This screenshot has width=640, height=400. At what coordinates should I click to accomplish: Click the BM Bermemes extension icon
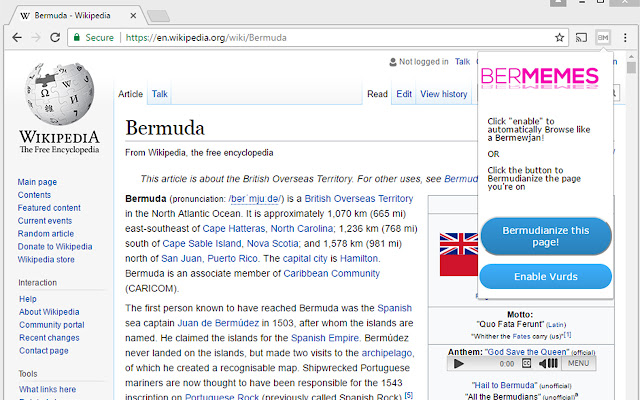tap(603, 38)
